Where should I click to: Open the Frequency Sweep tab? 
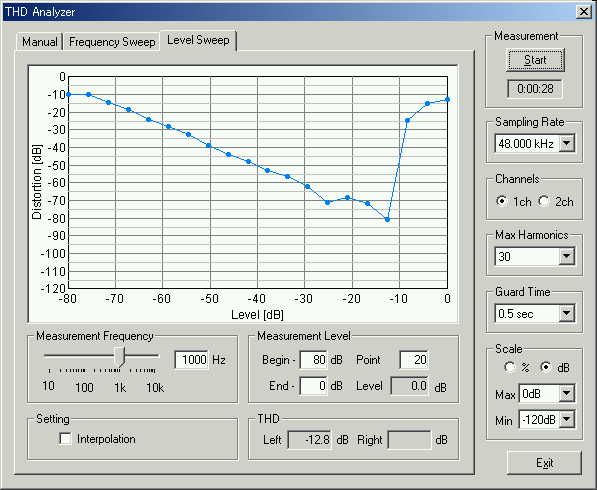coord(112,41)
